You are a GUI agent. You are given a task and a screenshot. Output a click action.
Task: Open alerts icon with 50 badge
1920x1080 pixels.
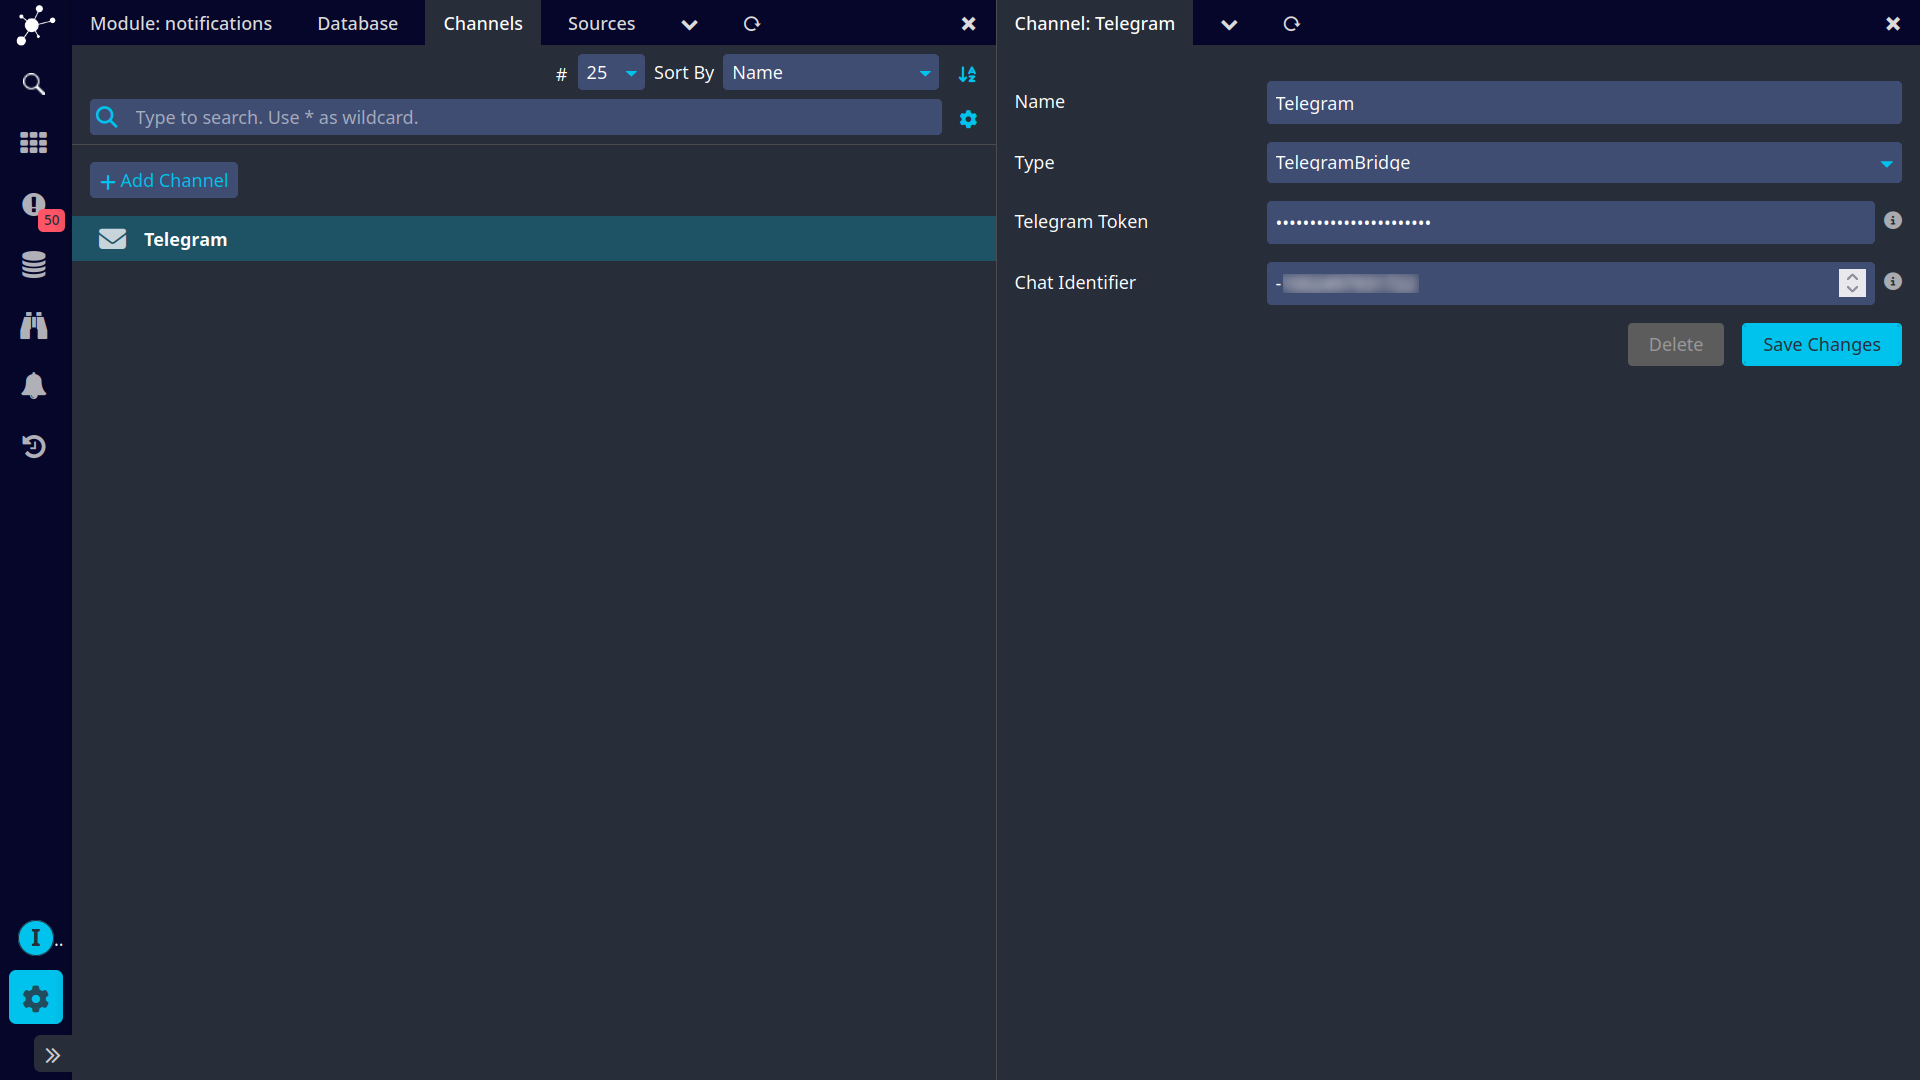(34, 205)
